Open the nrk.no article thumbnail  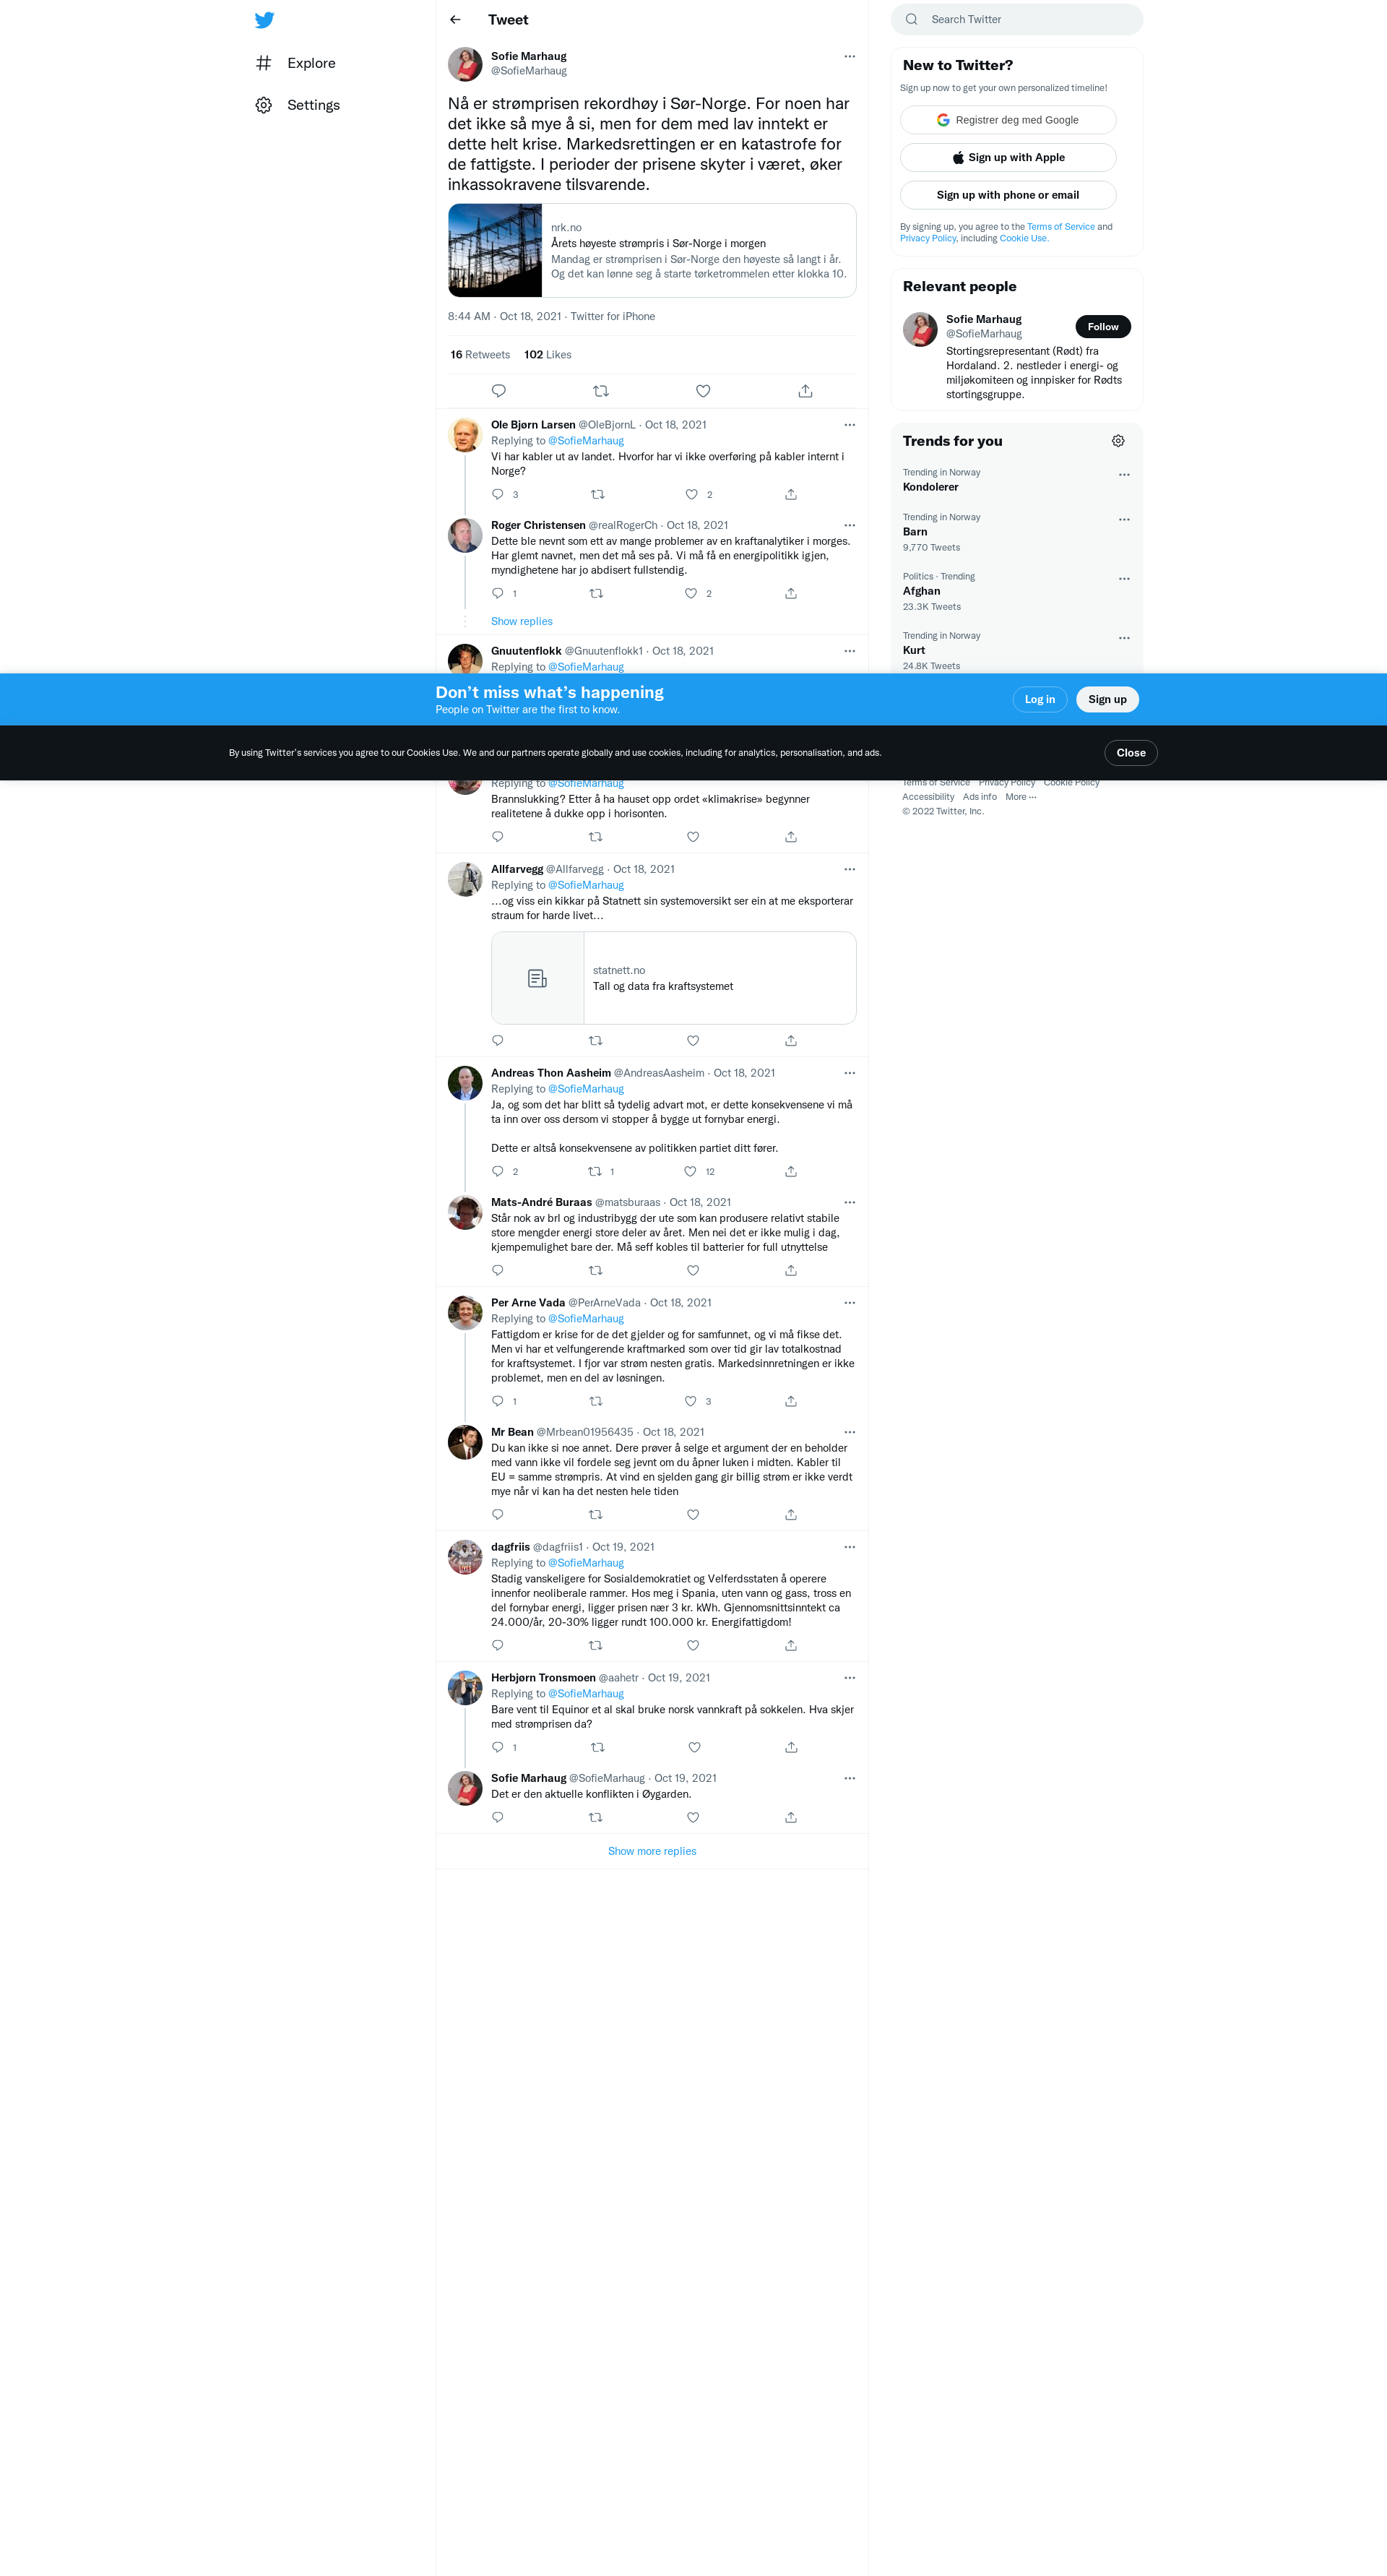495,251
